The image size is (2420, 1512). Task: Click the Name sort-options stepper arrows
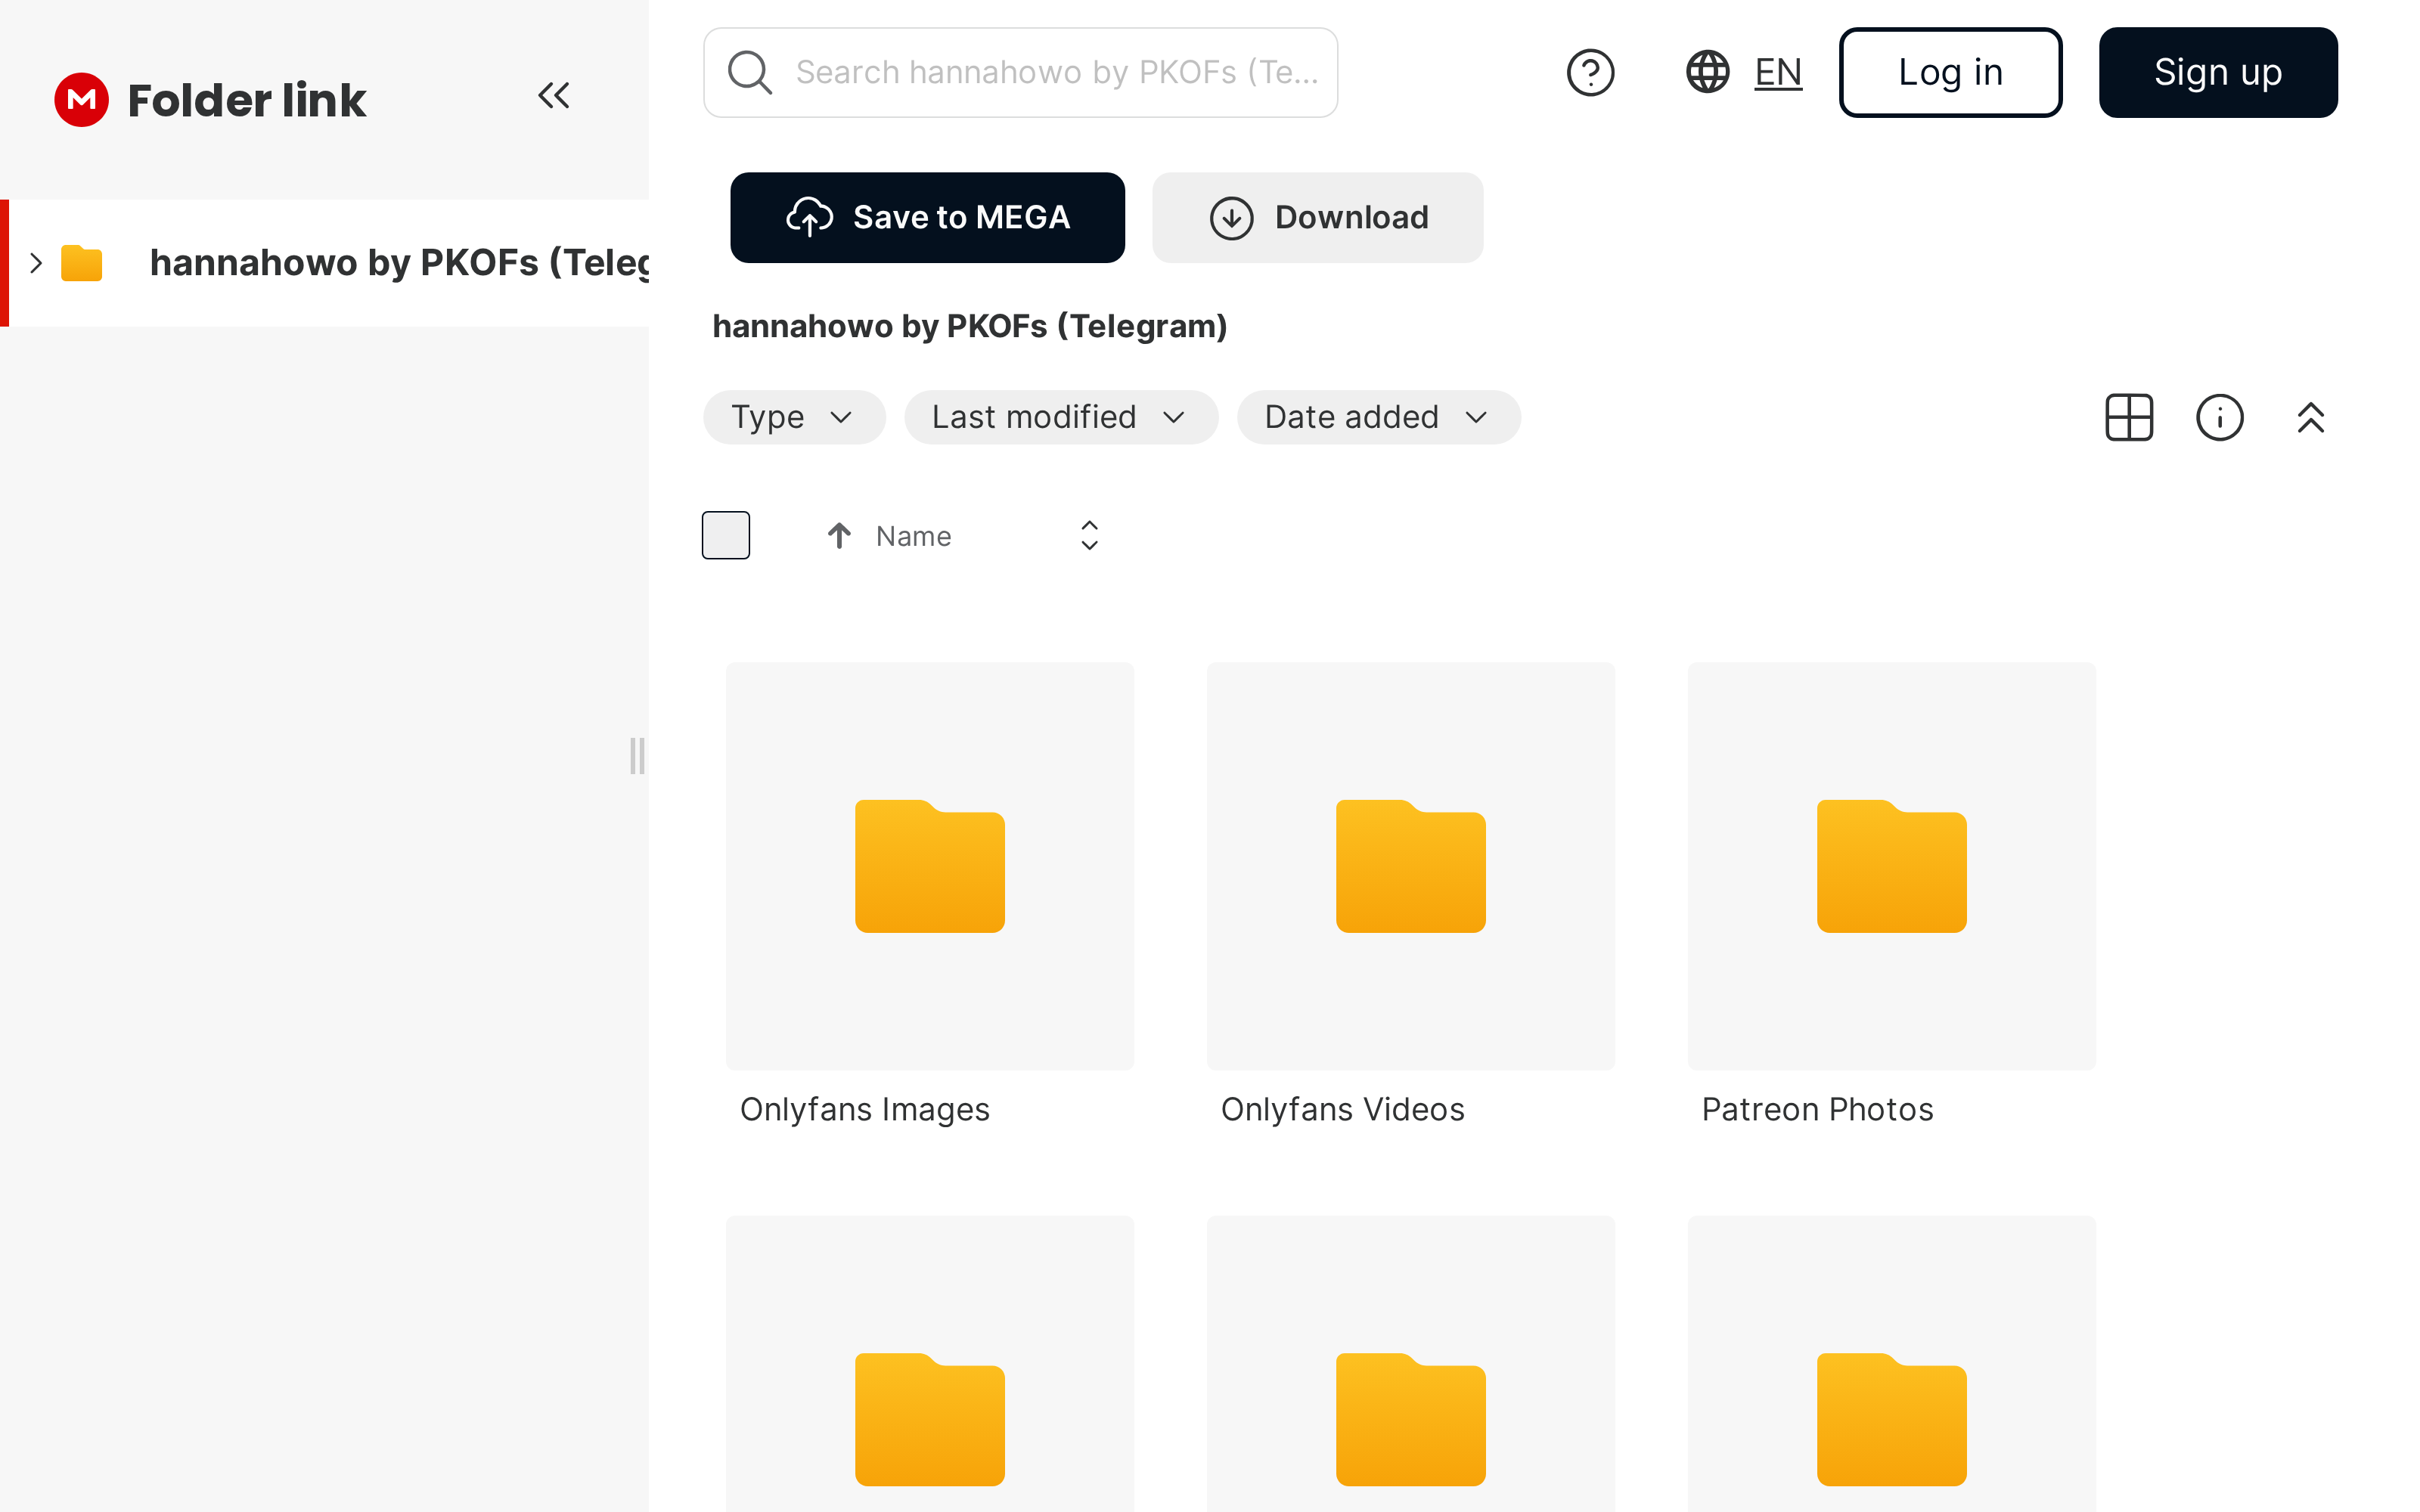click(x=1089, y=536)
